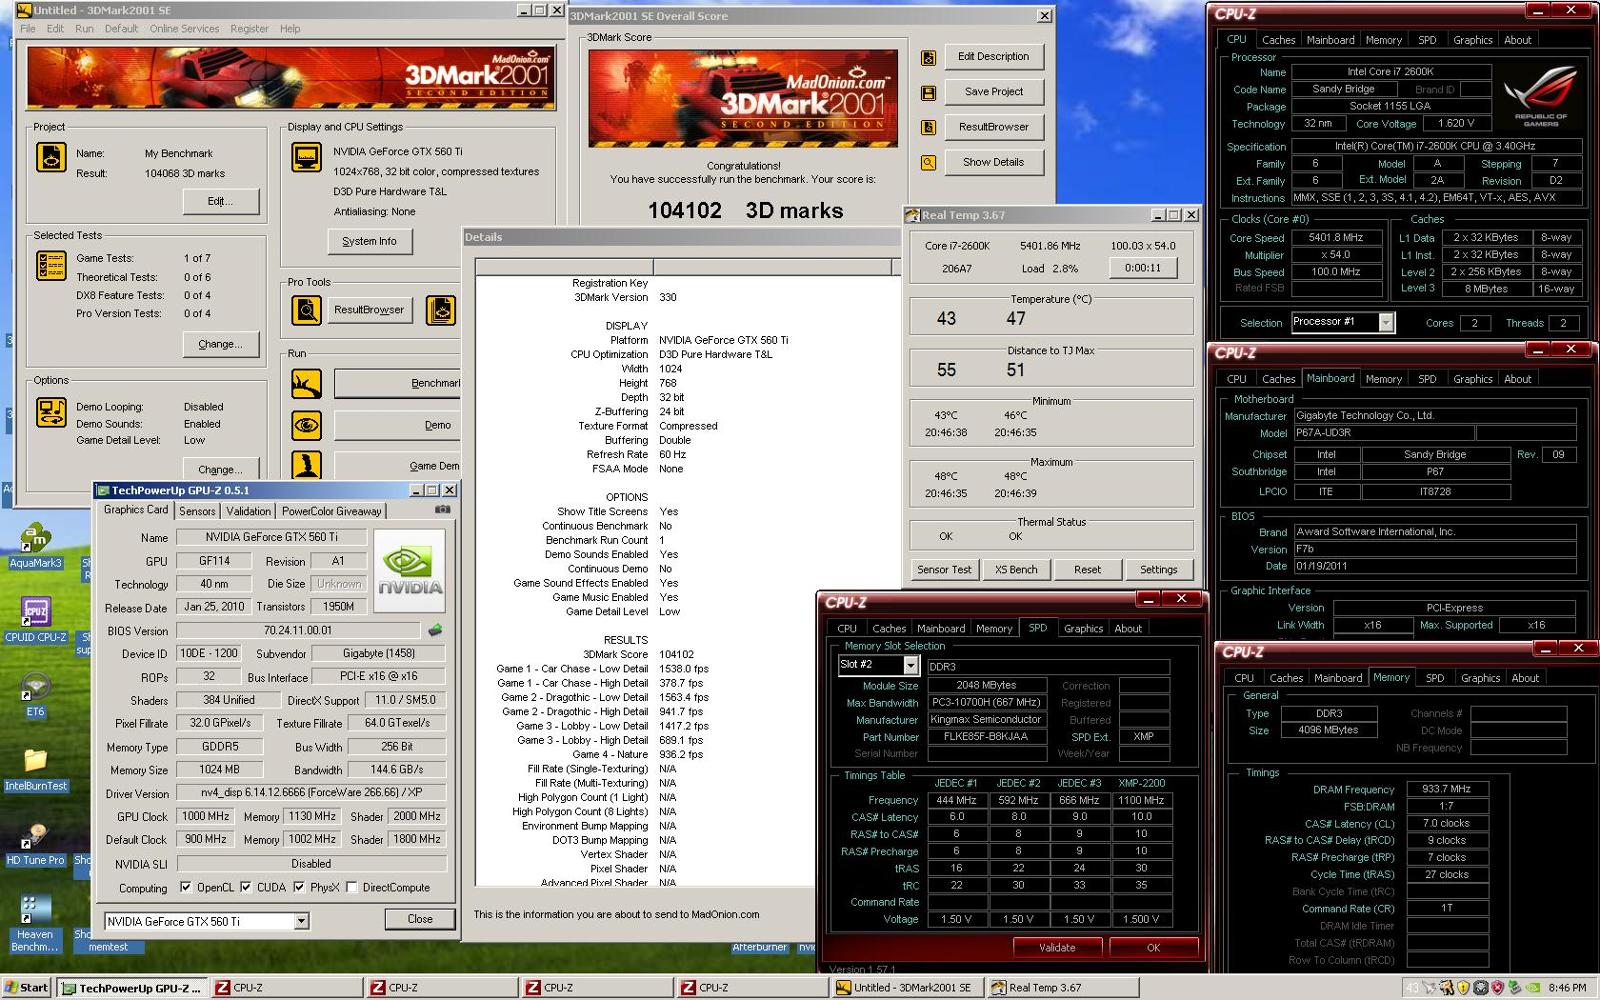
Task: Click the BIOS save icon in GPU-Z
Action: pos(435,630)
